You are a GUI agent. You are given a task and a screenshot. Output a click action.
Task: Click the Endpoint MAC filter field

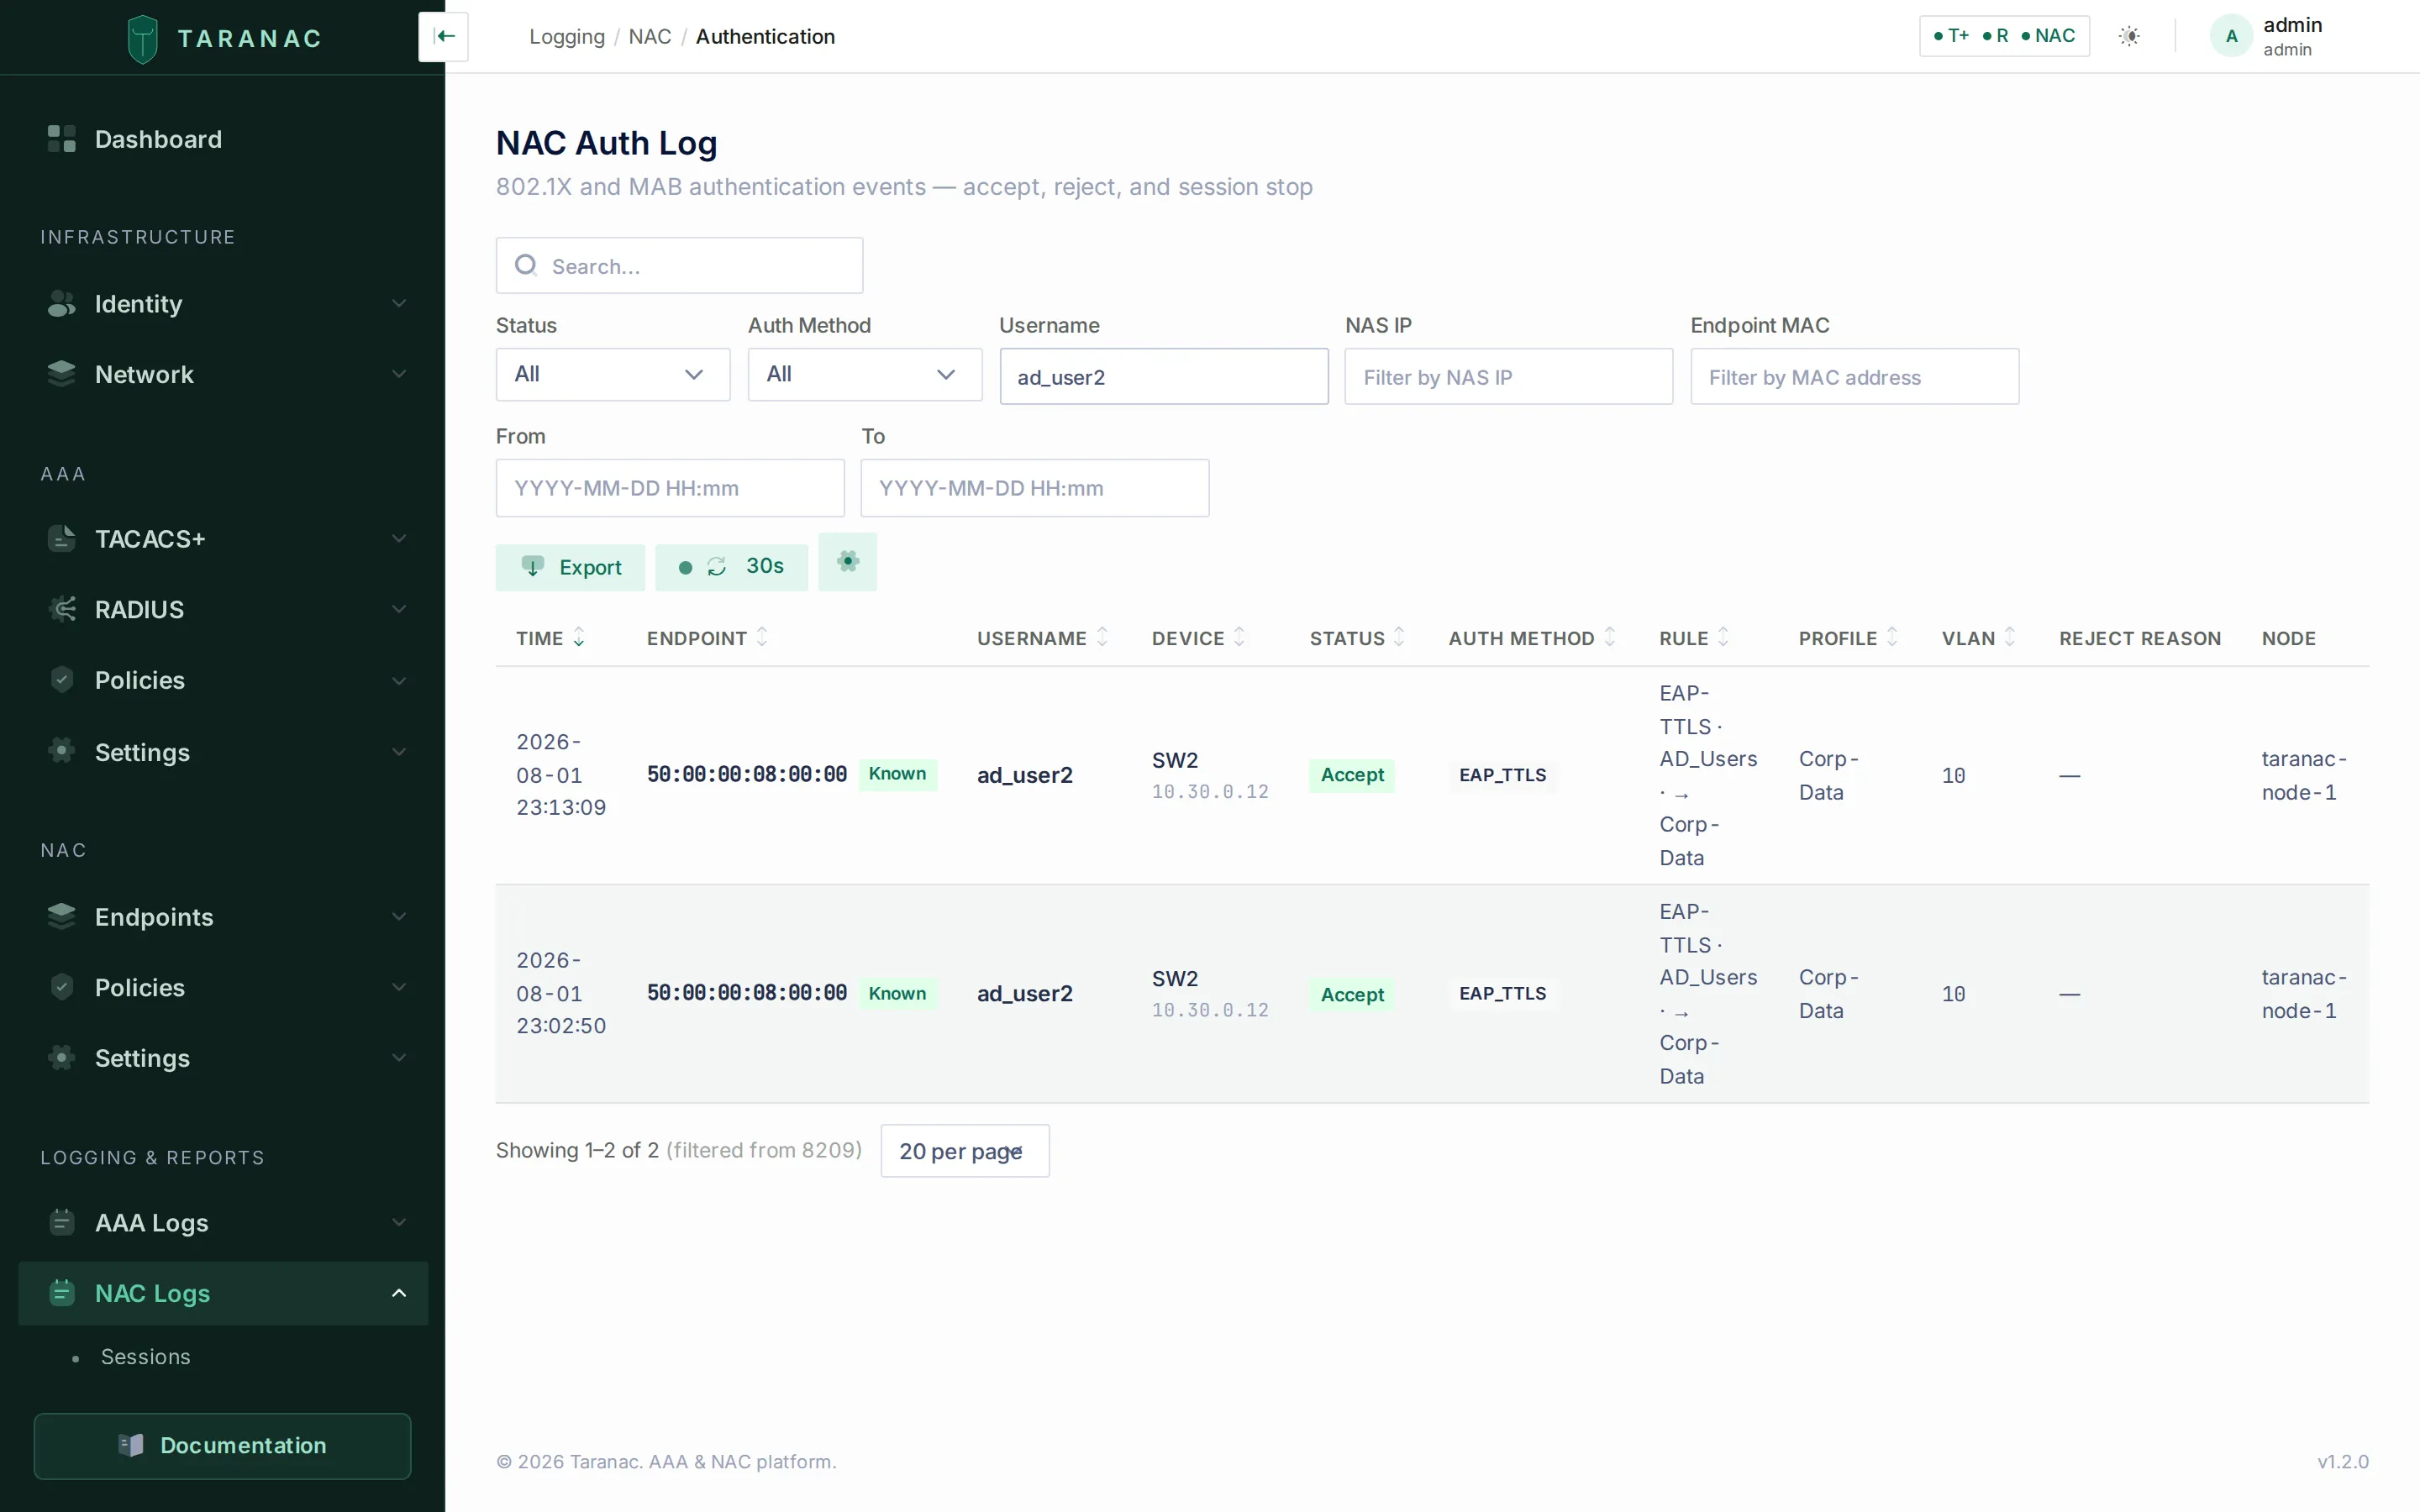pos(1854,377)
